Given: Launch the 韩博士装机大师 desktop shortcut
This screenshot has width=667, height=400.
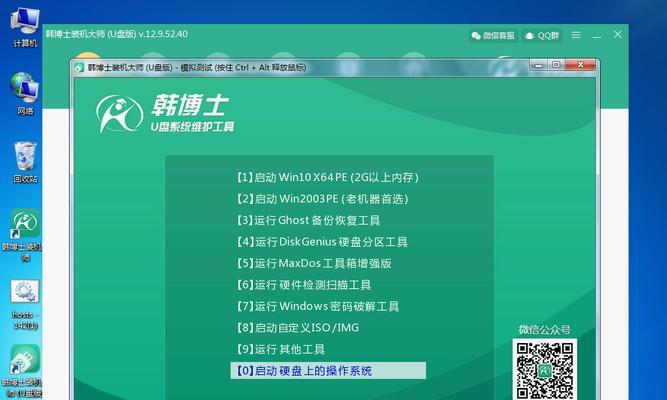Looking at the screenshot, I should [24, 234].
